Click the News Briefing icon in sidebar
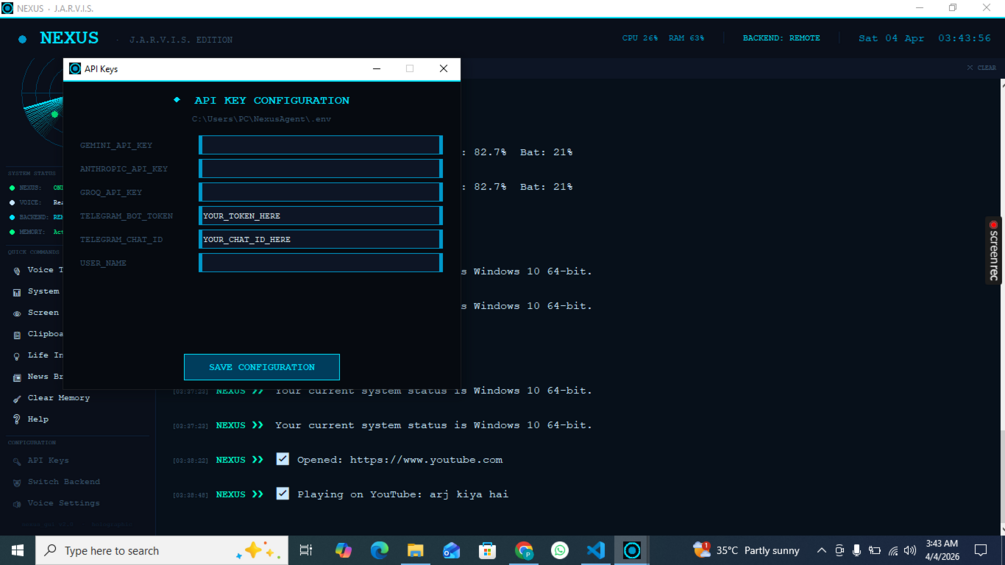This screenshot has height=565, width=1005. tap(17, 377)
